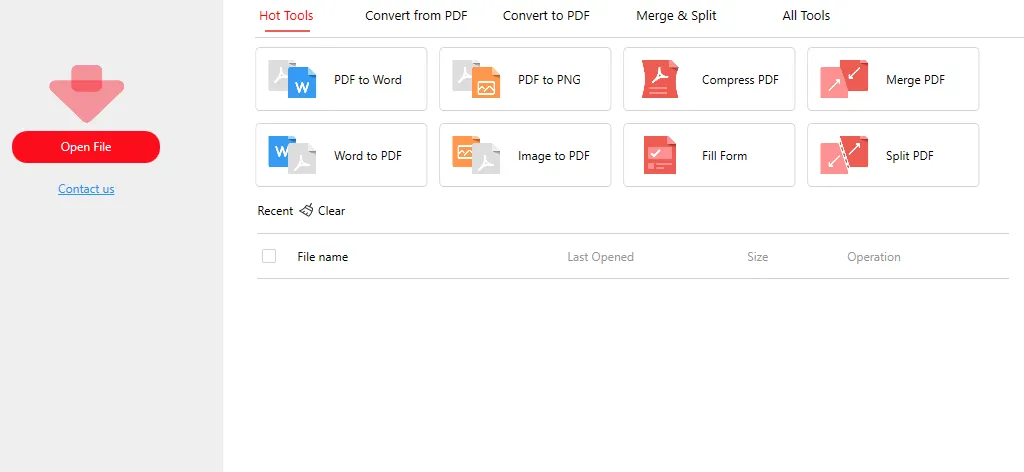The width and height of the screenshot is (1024, 472).
Task: Open the Fill Form label
Action: [724, 155]
